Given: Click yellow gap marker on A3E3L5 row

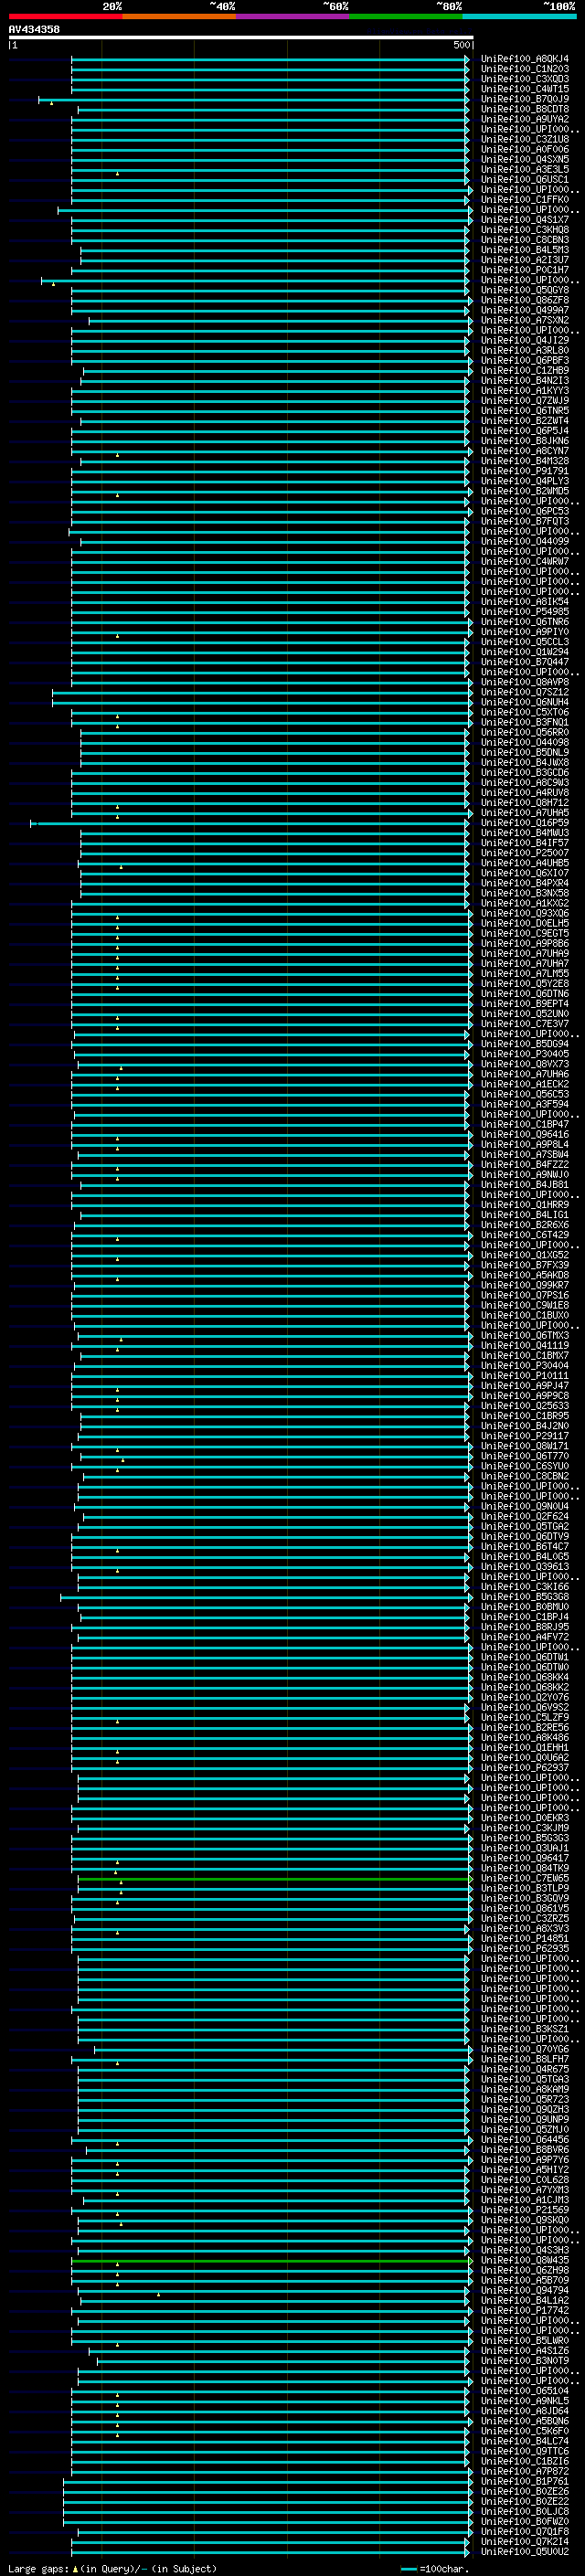Looking at the screenshot, I should pos(117,174).
